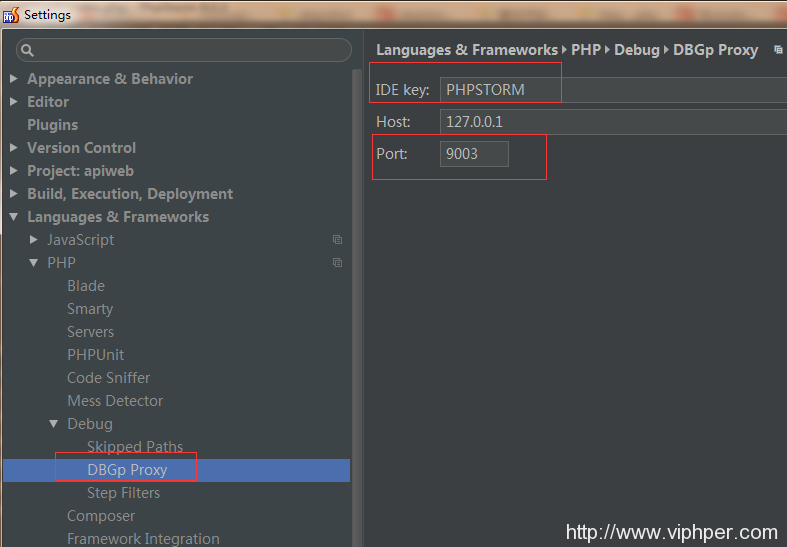Click the Port label
787x547 pixels.
(391, 154)
